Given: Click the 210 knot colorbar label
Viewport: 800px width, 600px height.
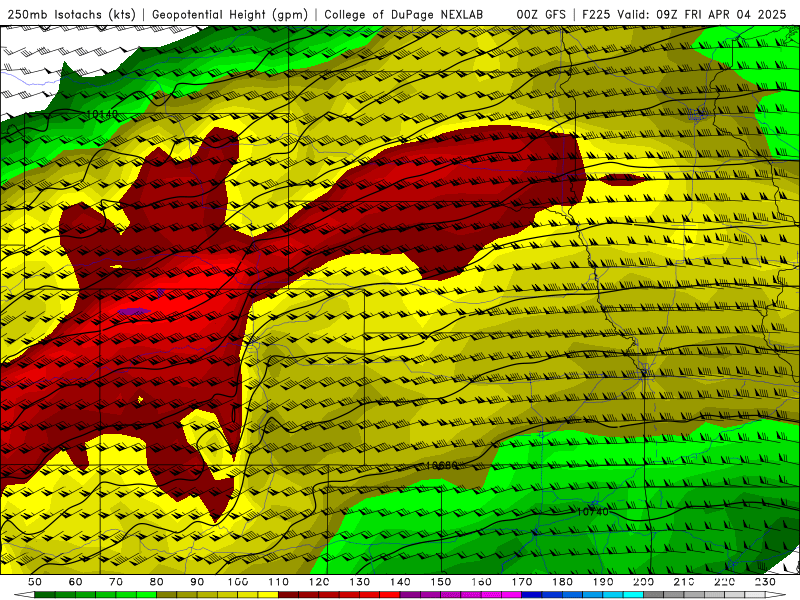Looking at the screenshot, I should point(685,582).
